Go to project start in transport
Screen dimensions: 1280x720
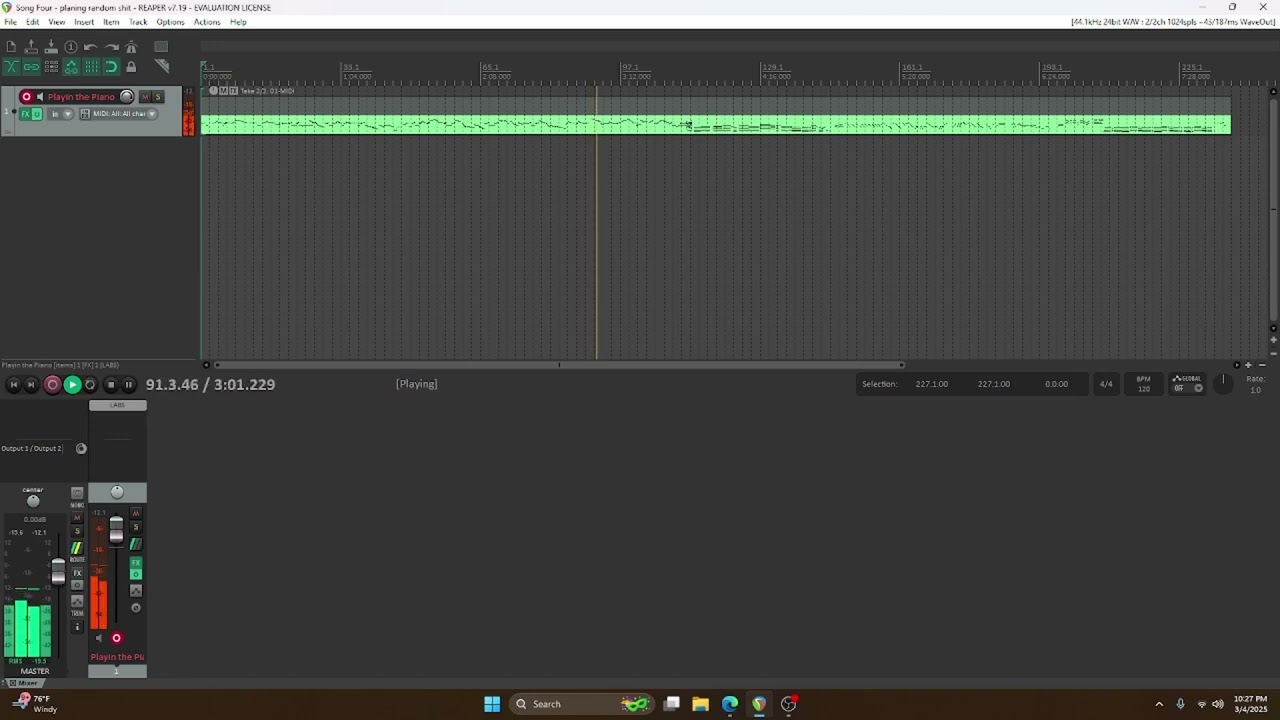pyautogui.click(x=13, y=385)
